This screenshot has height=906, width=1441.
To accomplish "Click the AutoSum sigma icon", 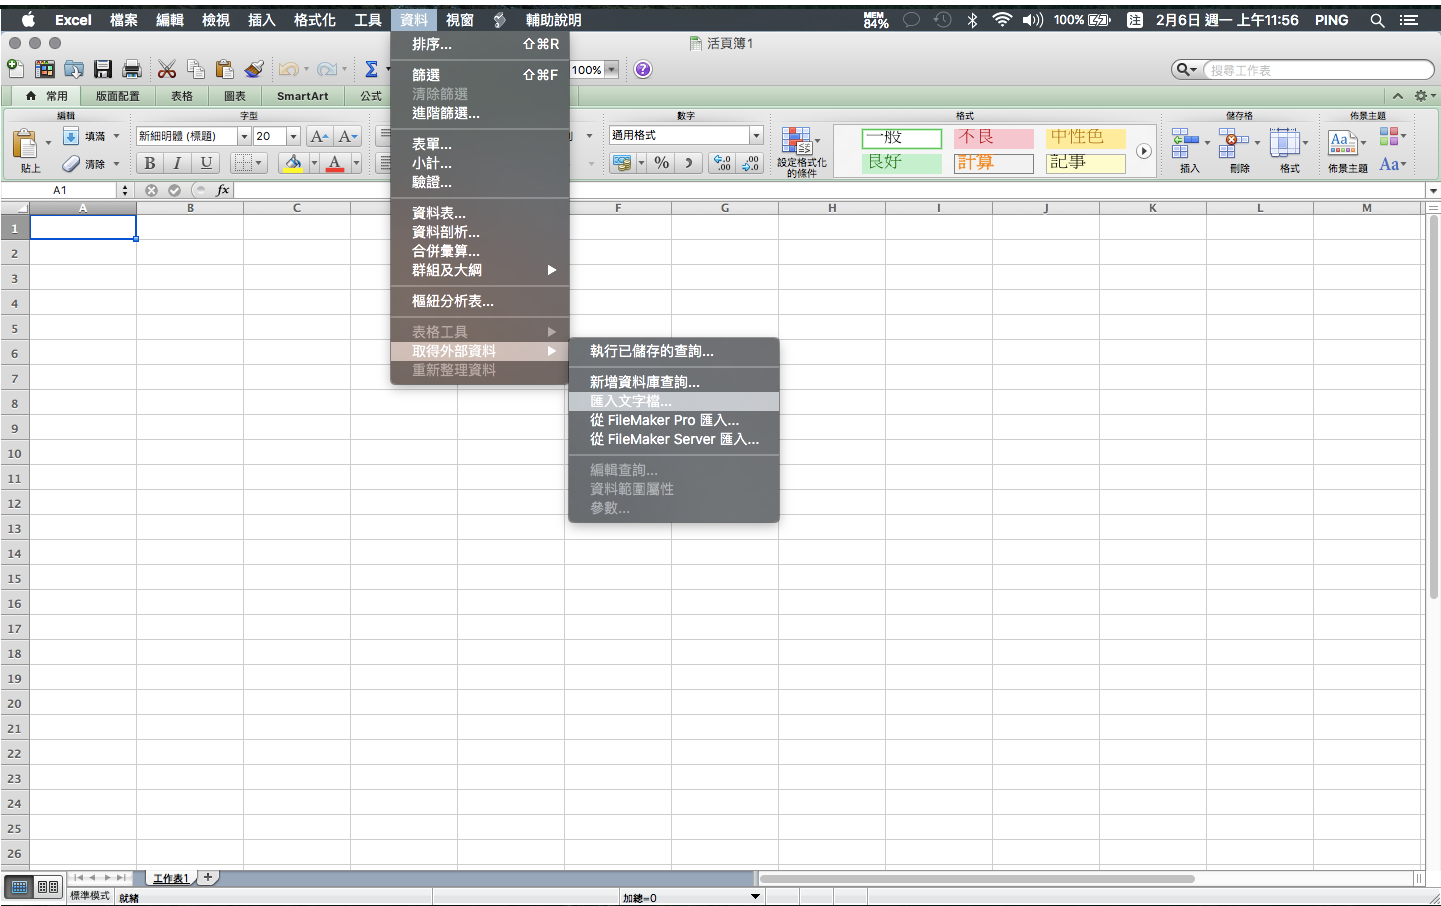I will coord(371,69).
